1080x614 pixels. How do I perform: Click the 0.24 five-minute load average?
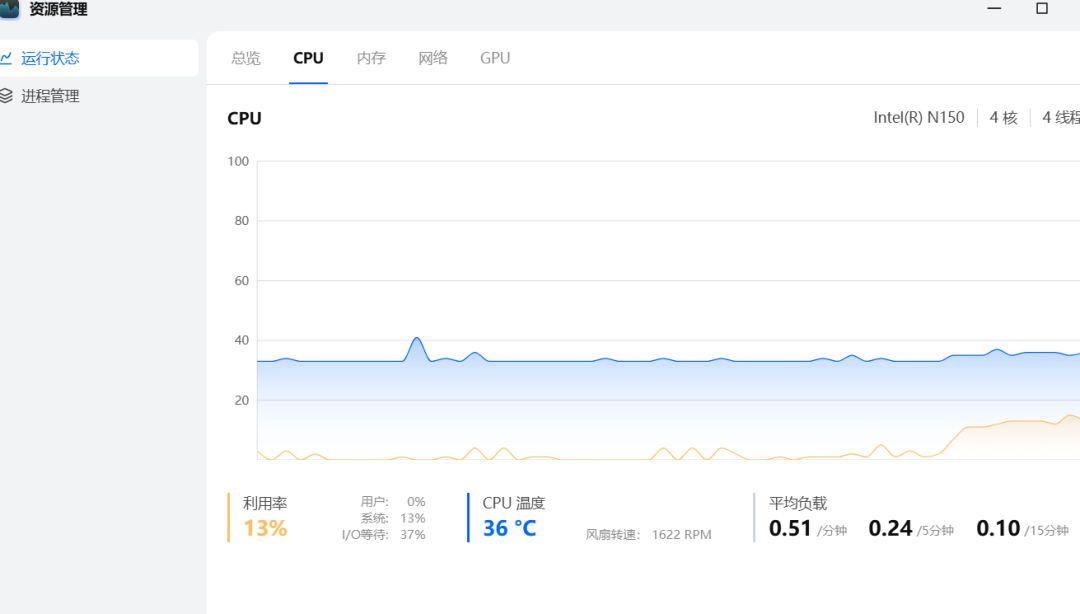[x=890, y=528]
